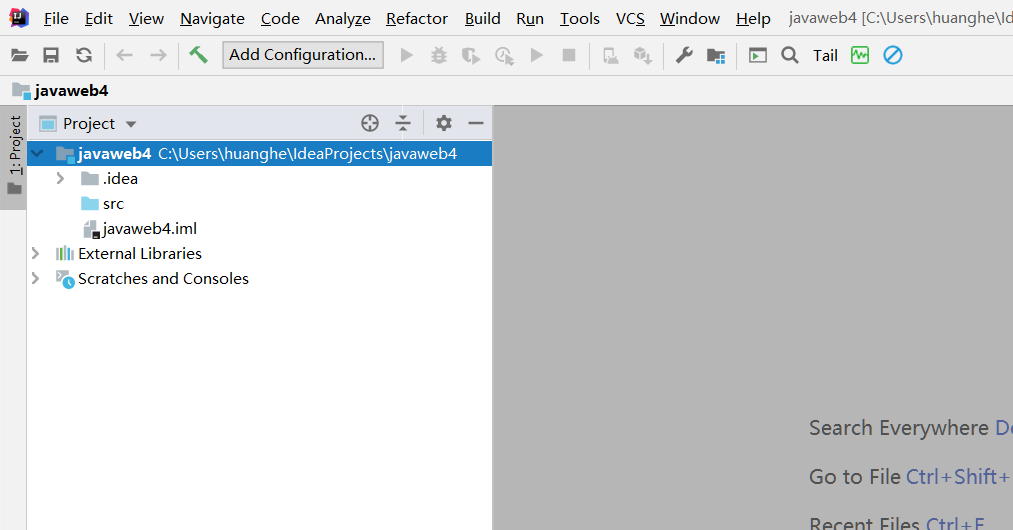1013x530 pixels.
Task: Click javaweb4 in the navigation bar
Action: point(60,90)
